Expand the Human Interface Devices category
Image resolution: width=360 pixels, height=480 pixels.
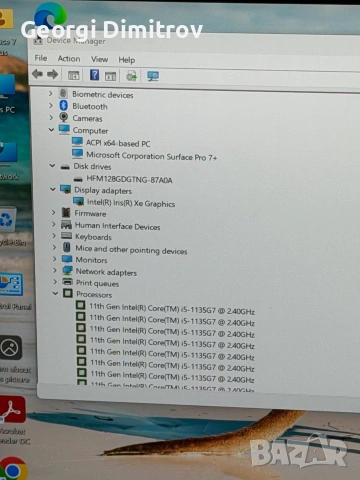pyautogui.click(x=54, y=224)
